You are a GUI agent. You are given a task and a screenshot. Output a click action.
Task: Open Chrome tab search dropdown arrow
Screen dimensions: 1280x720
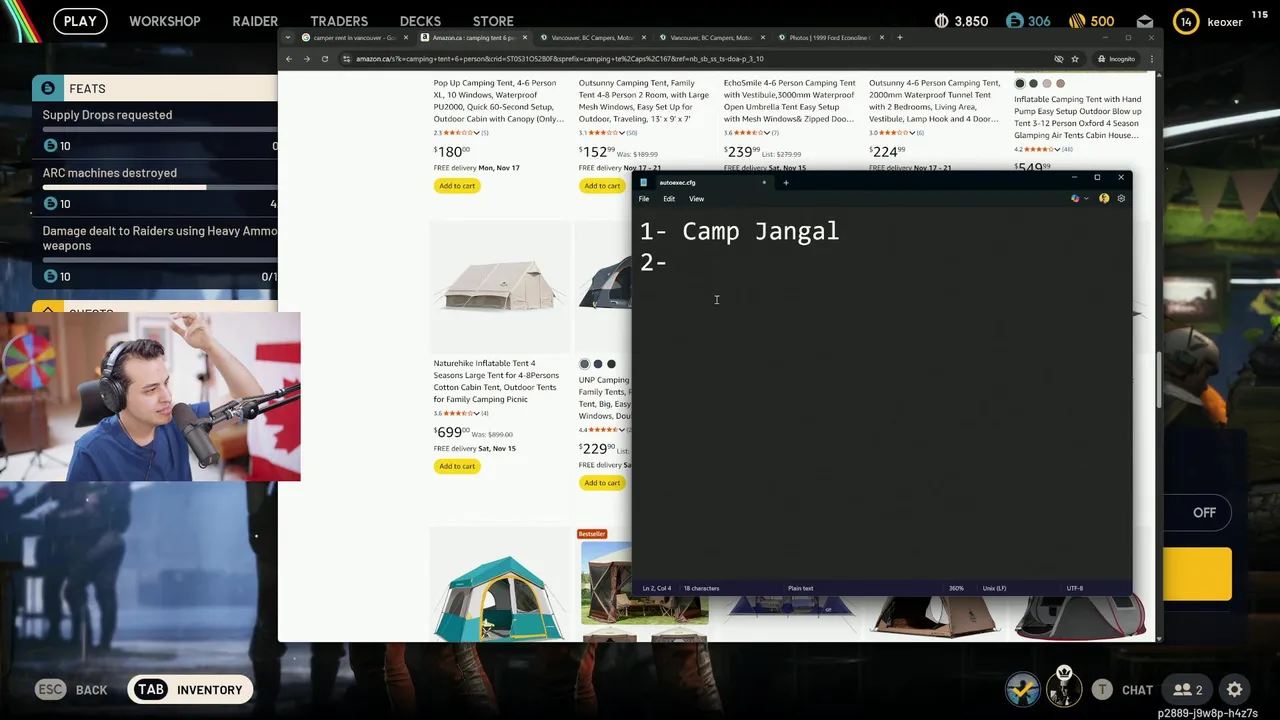tap(289, 38)
